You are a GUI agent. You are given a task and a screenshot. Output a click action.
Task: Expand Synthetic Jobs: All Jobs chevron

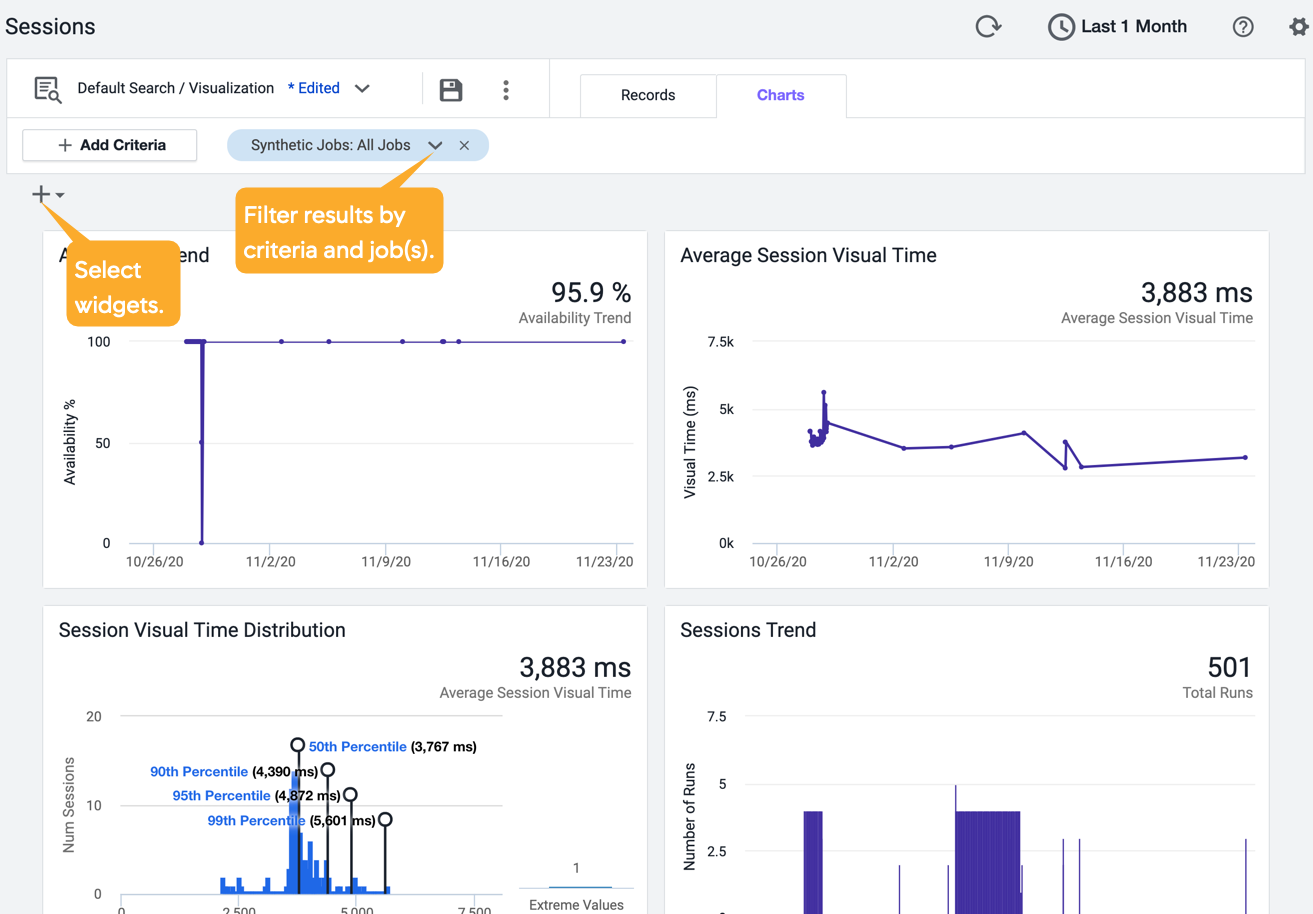click(435, 145)
